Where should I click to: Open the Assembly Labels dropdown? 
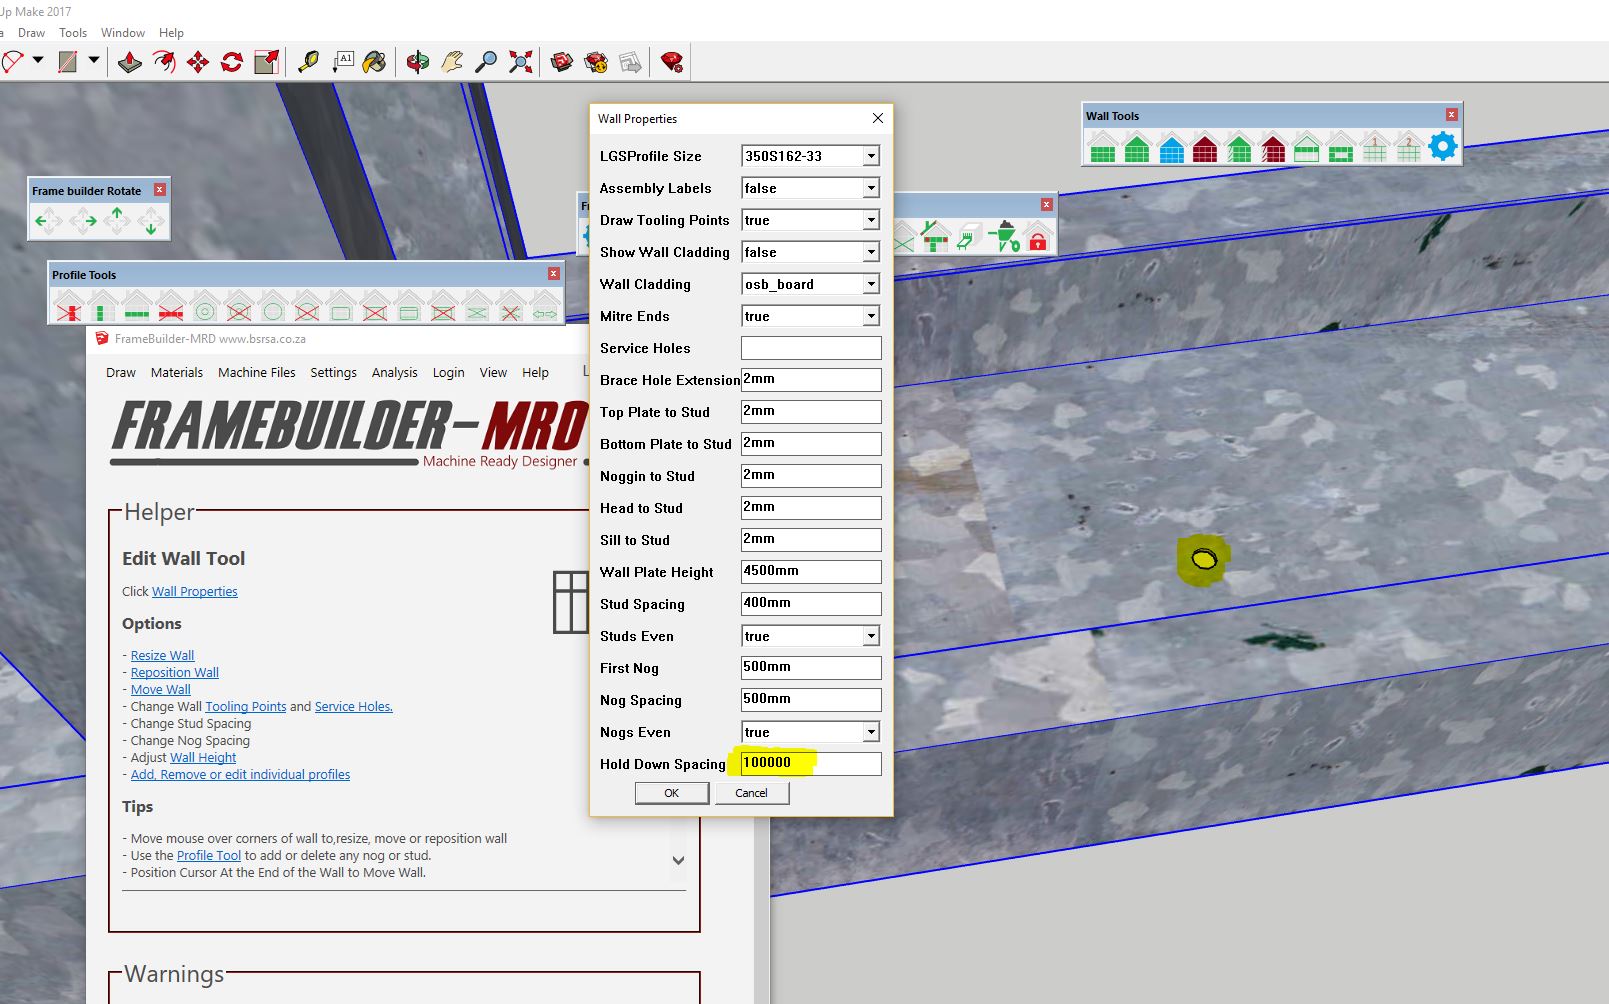pyautogui.click(x=871, y=188)
